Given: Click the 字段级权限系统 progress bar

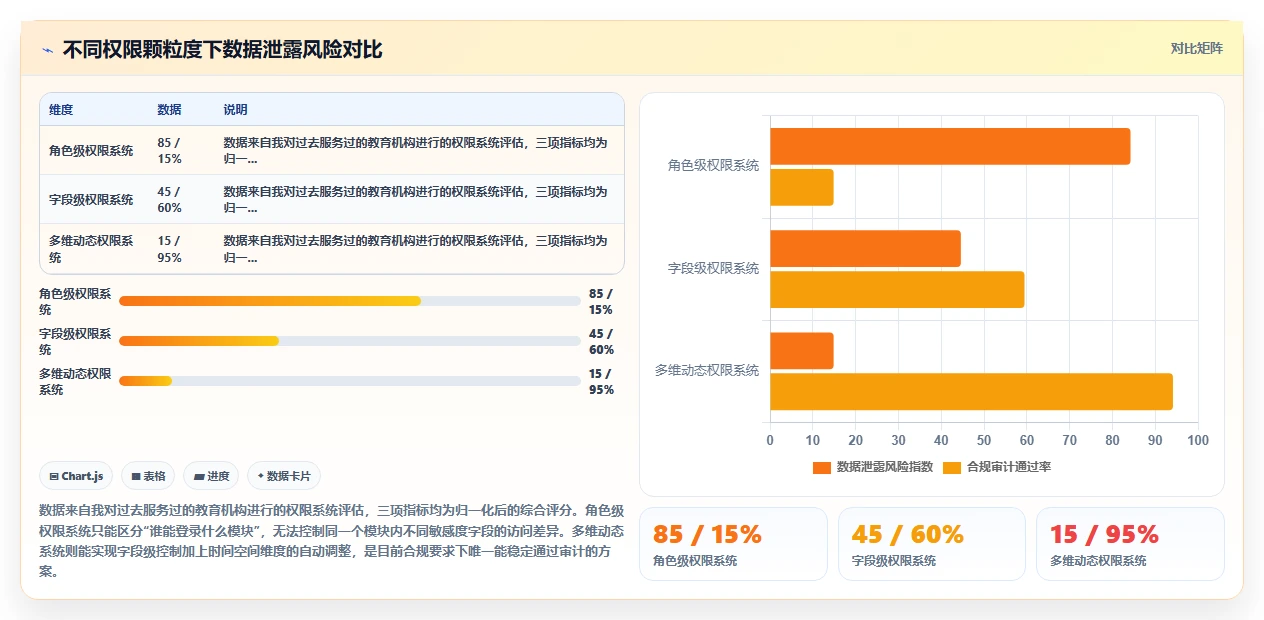Looking at the screenshot, I should pos(350,341).
